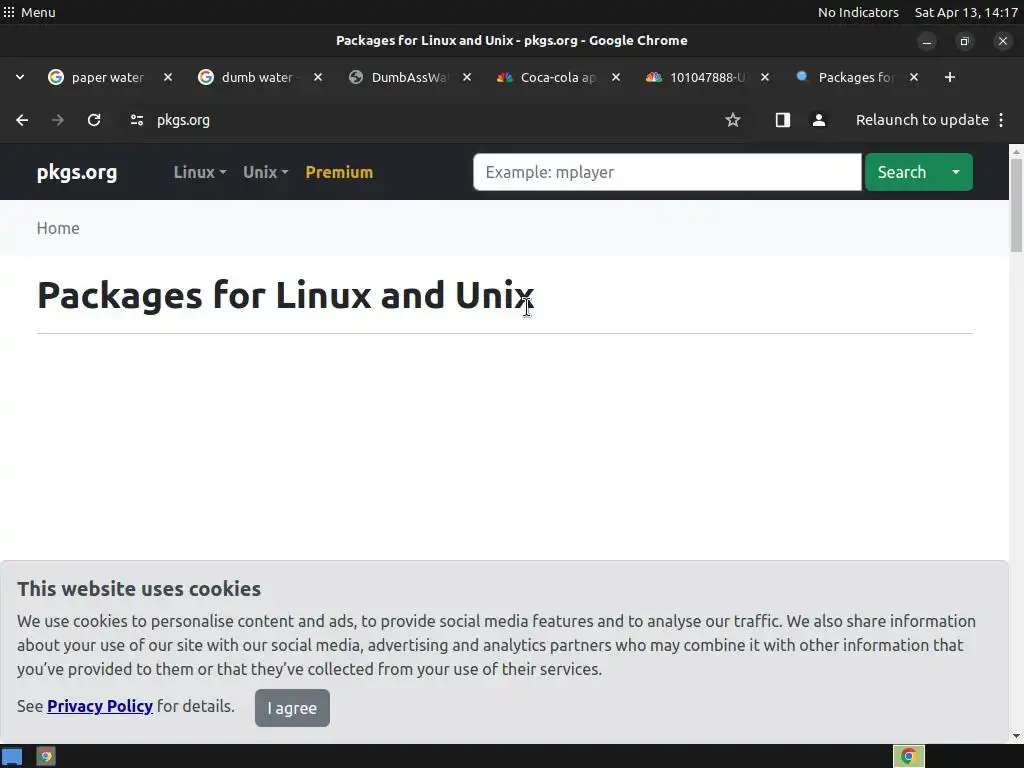Image resolution: width=1024 pixels, height=768 pixels.
Task: View site information icon in address bar
Action: coord(137,120)
